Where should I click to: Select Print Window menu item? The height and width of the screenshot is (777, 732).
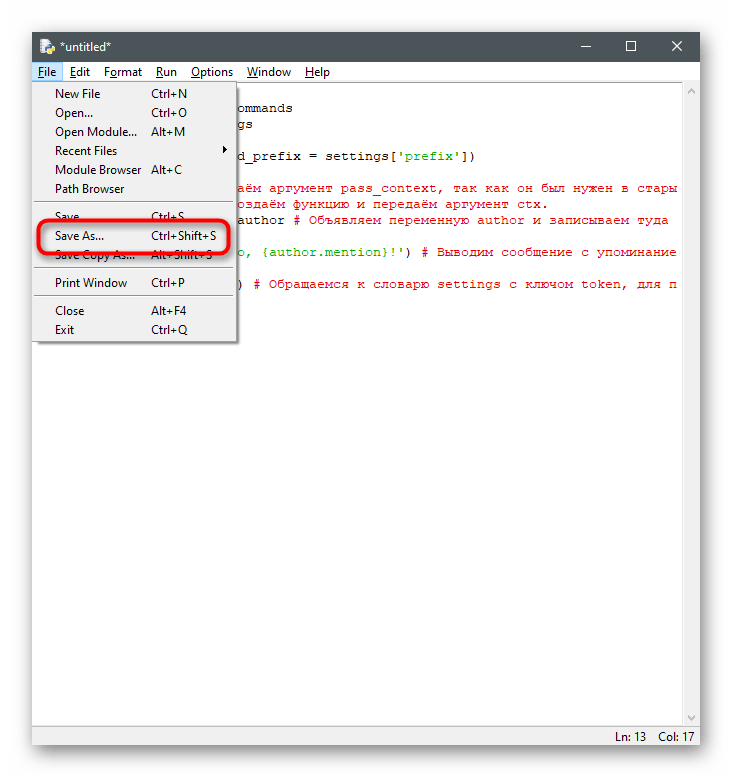coord(91,283)
